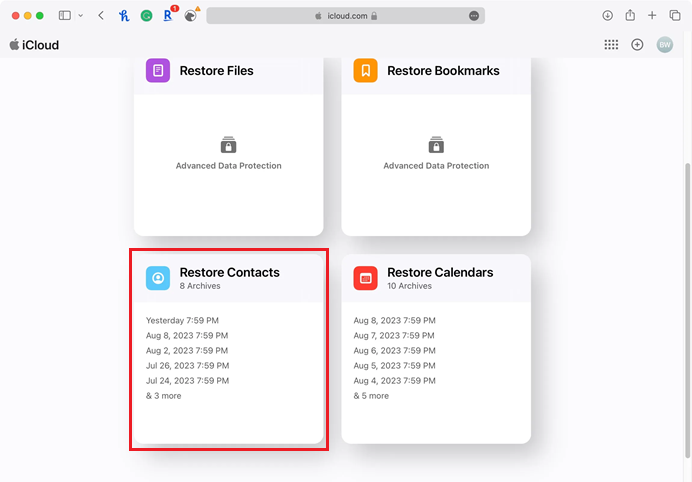Open the Restore Contacts heading
This screenshot has width=692, height=482.
click(x=229, y=272)
